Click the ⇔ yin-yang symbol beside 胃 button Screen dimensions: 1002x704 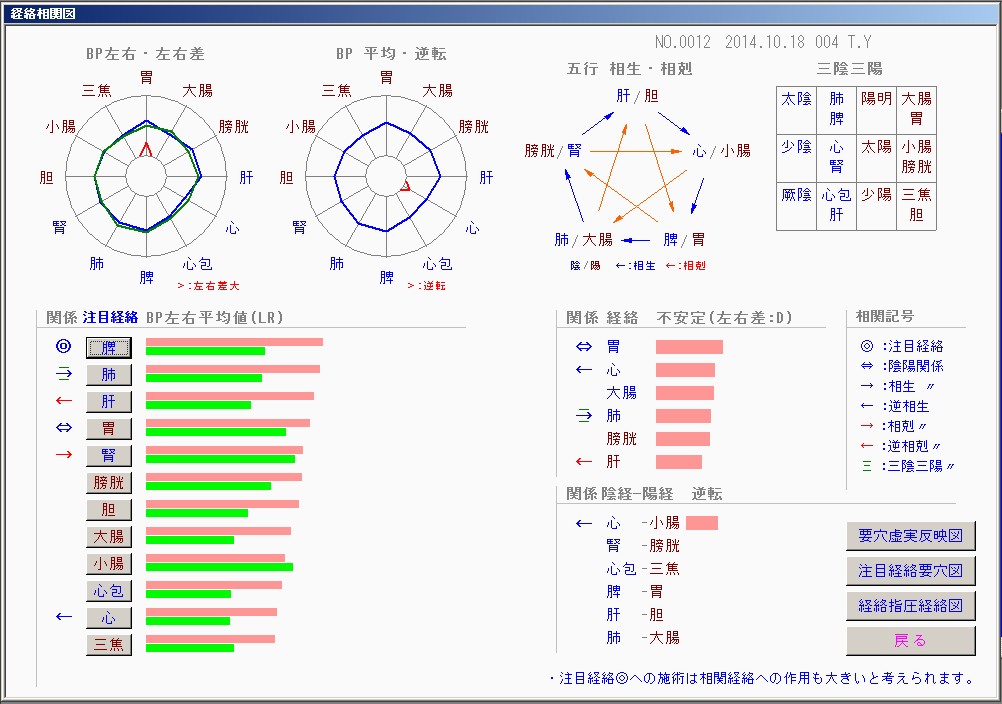coord(64,428)
